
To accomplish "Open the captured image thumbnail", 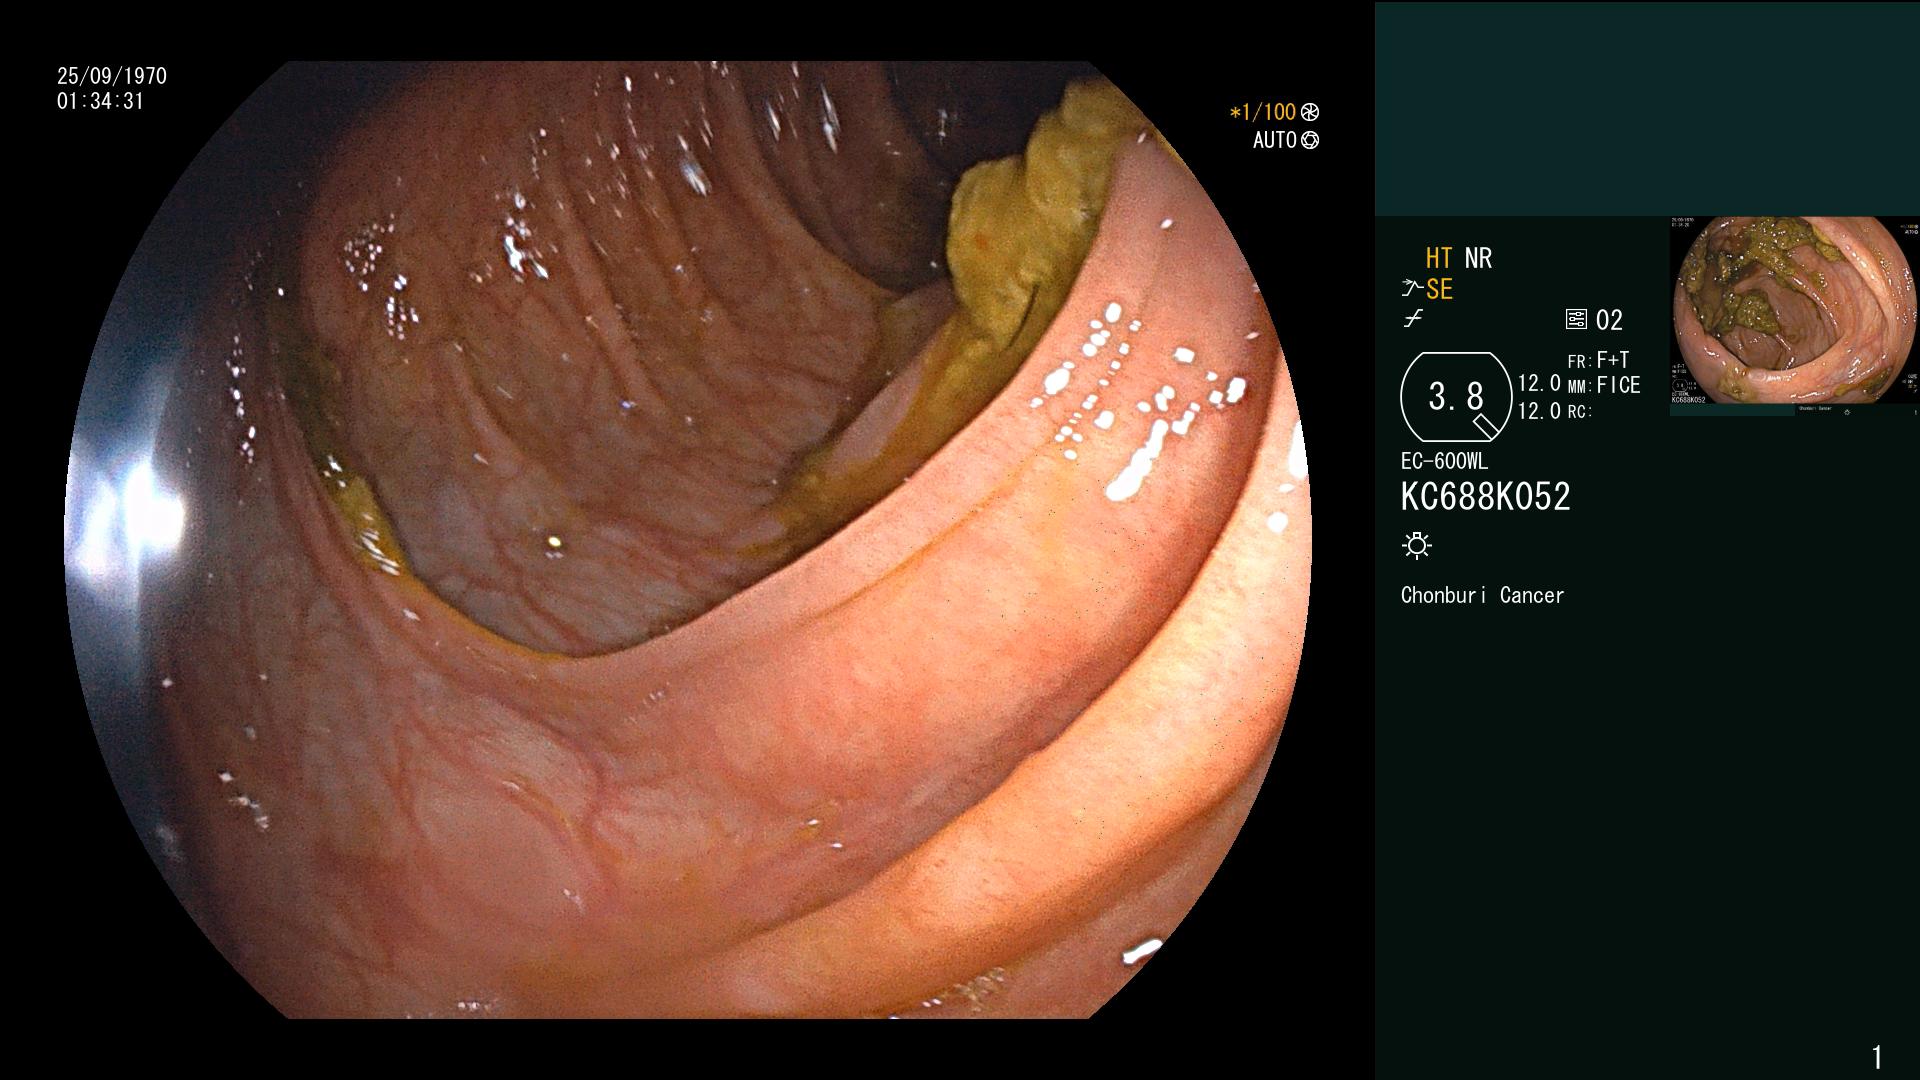I will (x=1794, y=310).
